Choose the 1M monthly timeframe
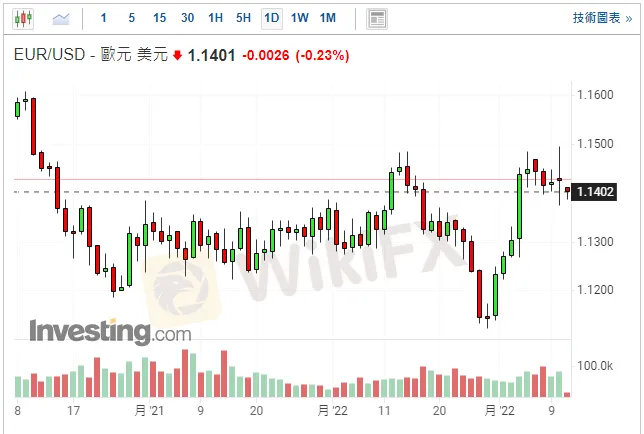This screenshot has height=434, width=644. tap(329, 18)
